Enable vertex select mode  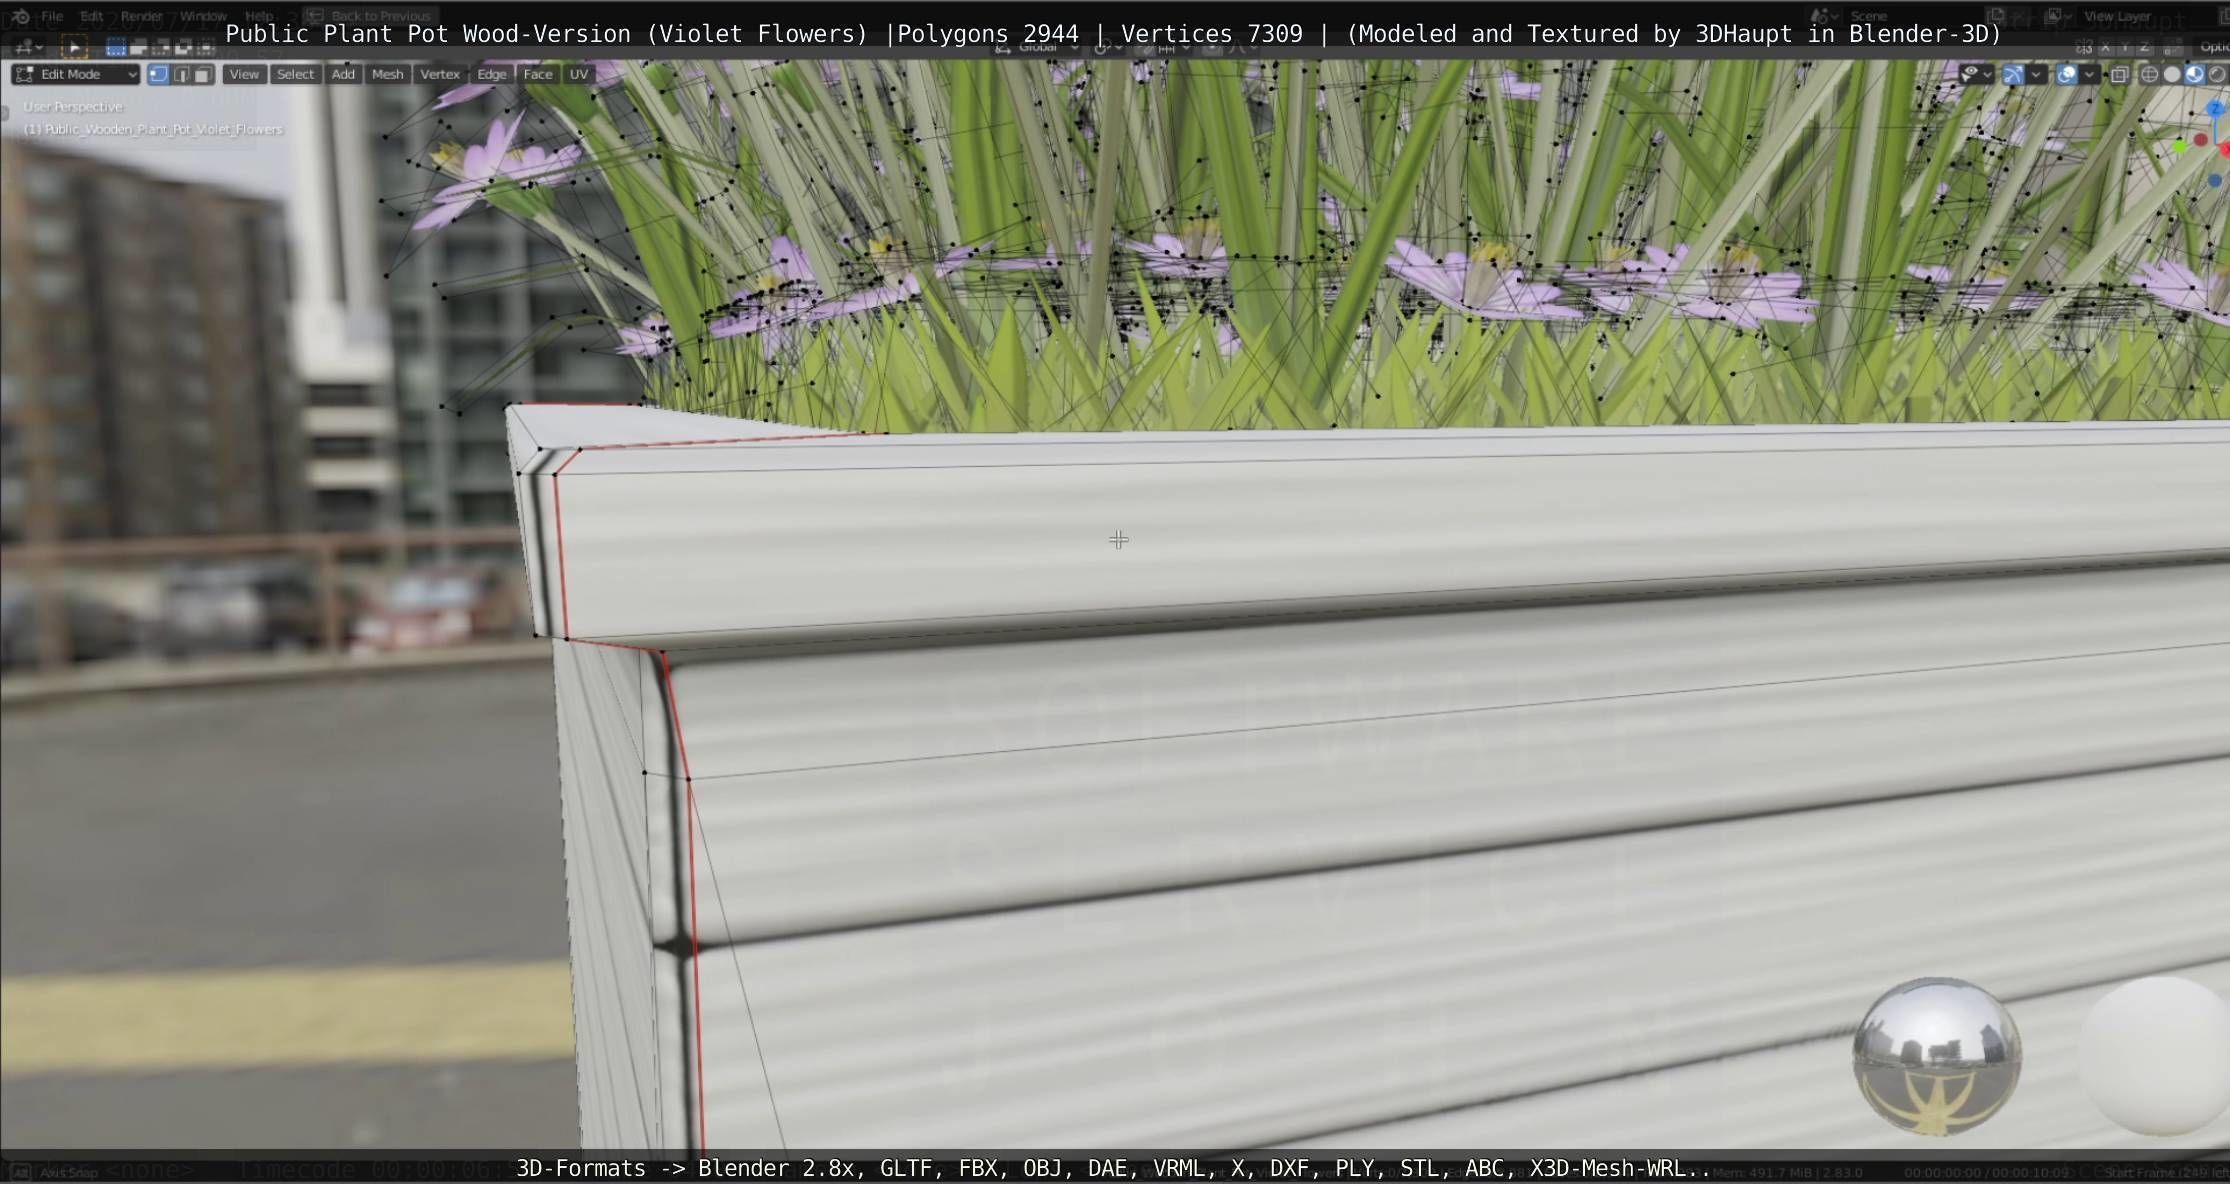pos(158,74)
